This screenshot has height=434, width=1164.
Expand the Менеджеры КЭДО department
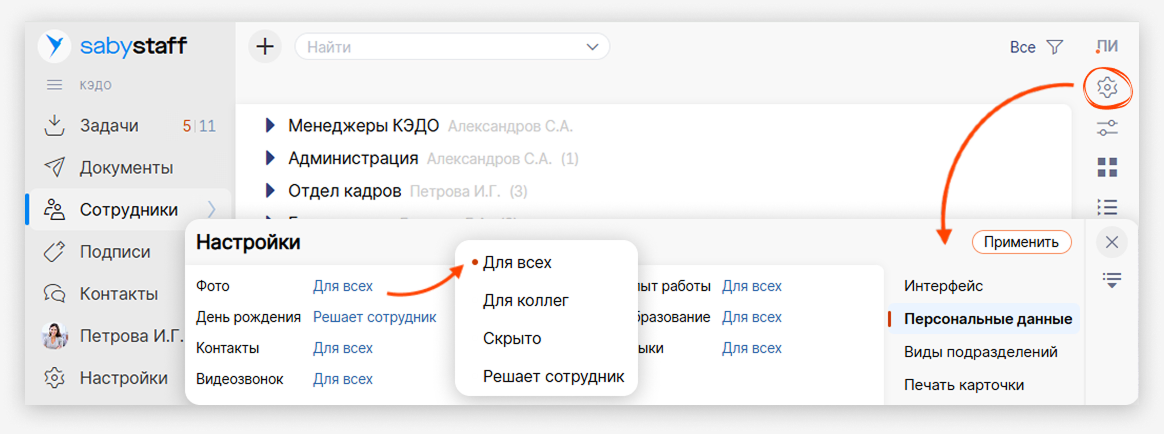coord(269,126)
